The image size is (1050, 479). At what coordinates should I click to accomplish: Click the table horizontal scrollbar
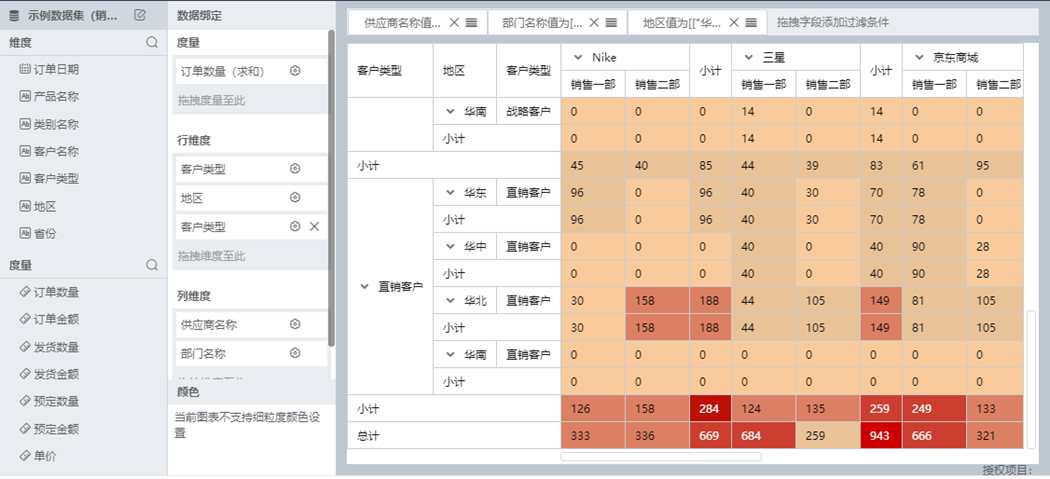pos(661,456)
